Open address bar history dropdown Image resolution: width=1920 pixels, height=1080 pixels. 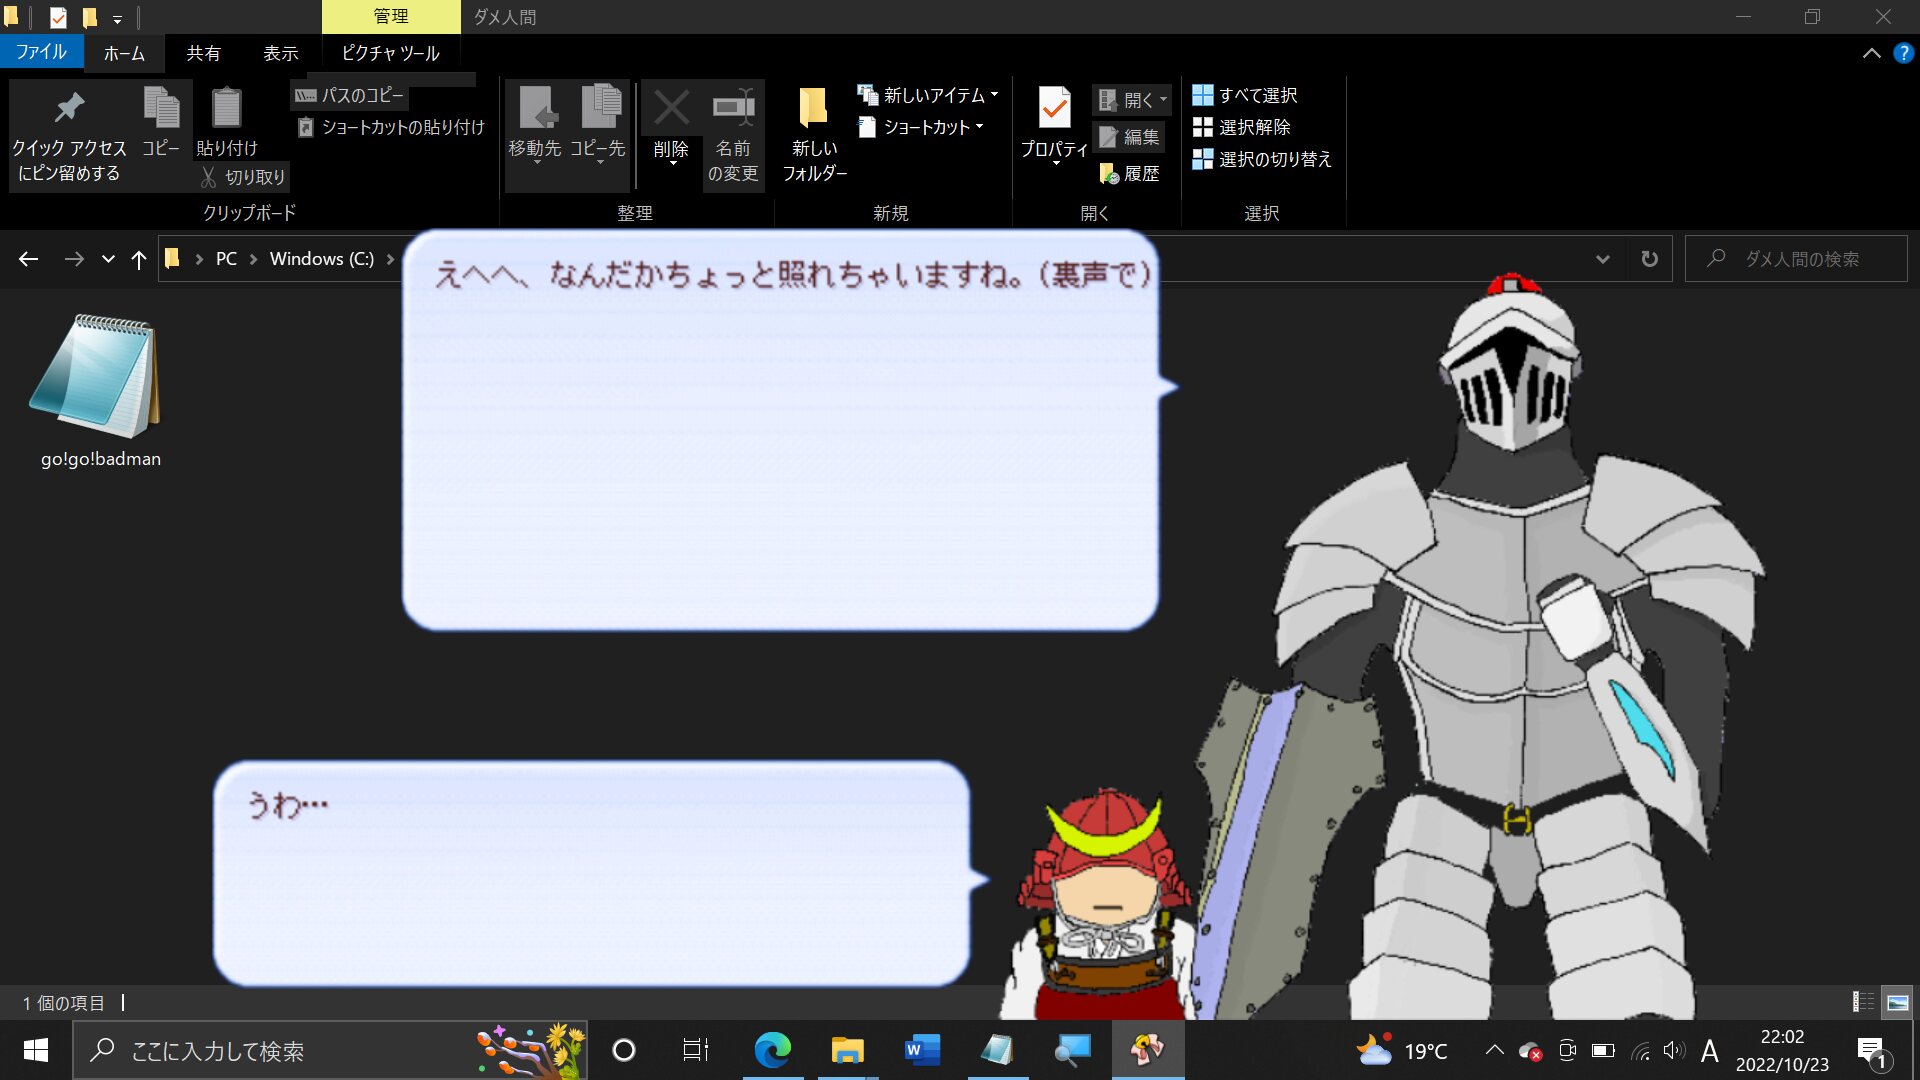click(1603, 259)
